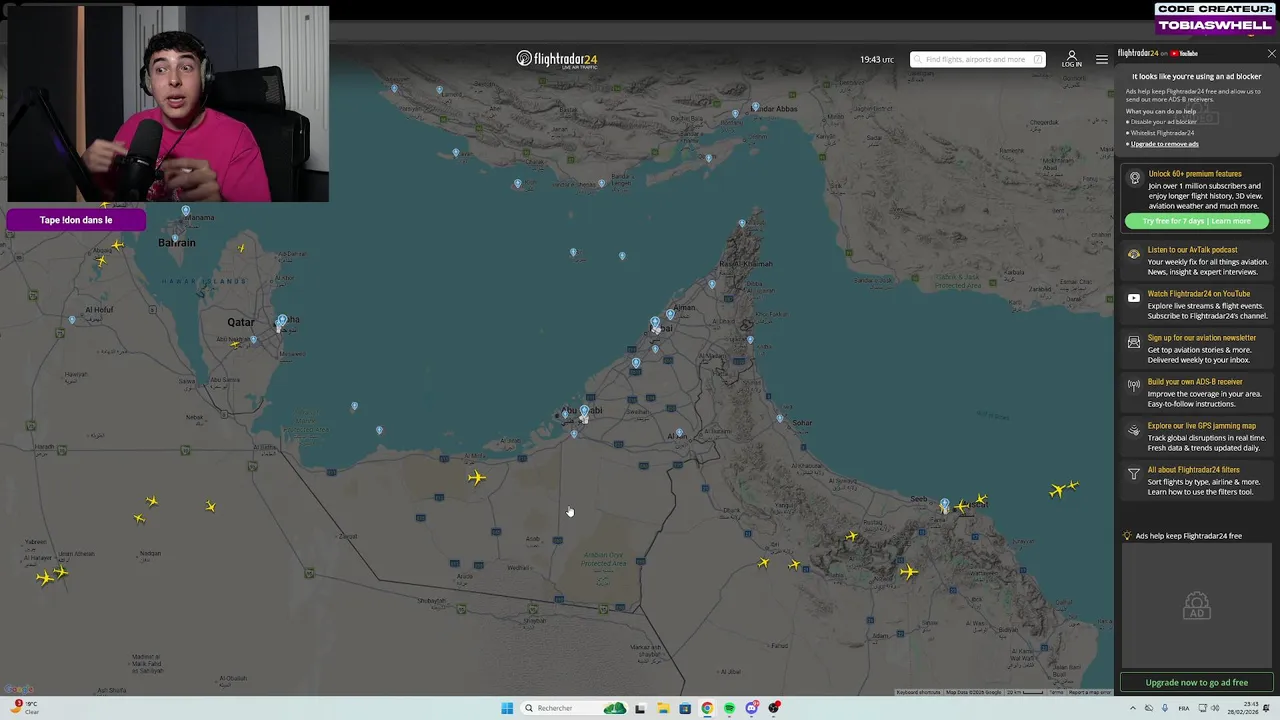The width and height of the screenshot is (1280, 720).
Task: Open Listen to our AvTalk podcast
Action: [1192, 250]
